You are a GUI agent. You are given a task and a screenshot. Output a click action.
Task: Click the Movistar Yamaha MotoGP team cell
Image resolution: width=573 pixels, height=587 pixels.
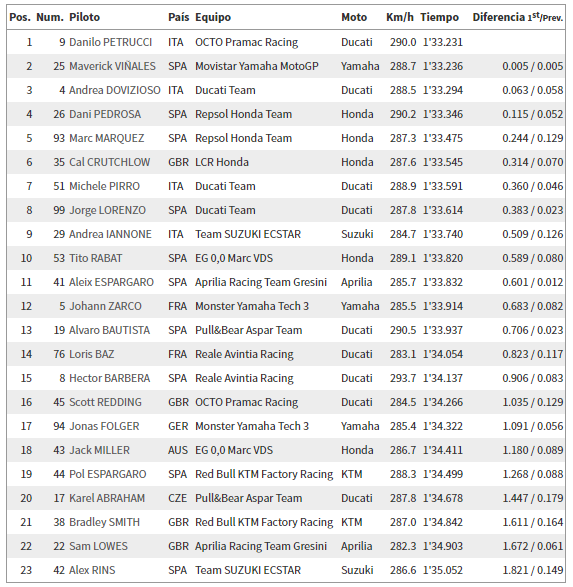click(x=257, y=66)
